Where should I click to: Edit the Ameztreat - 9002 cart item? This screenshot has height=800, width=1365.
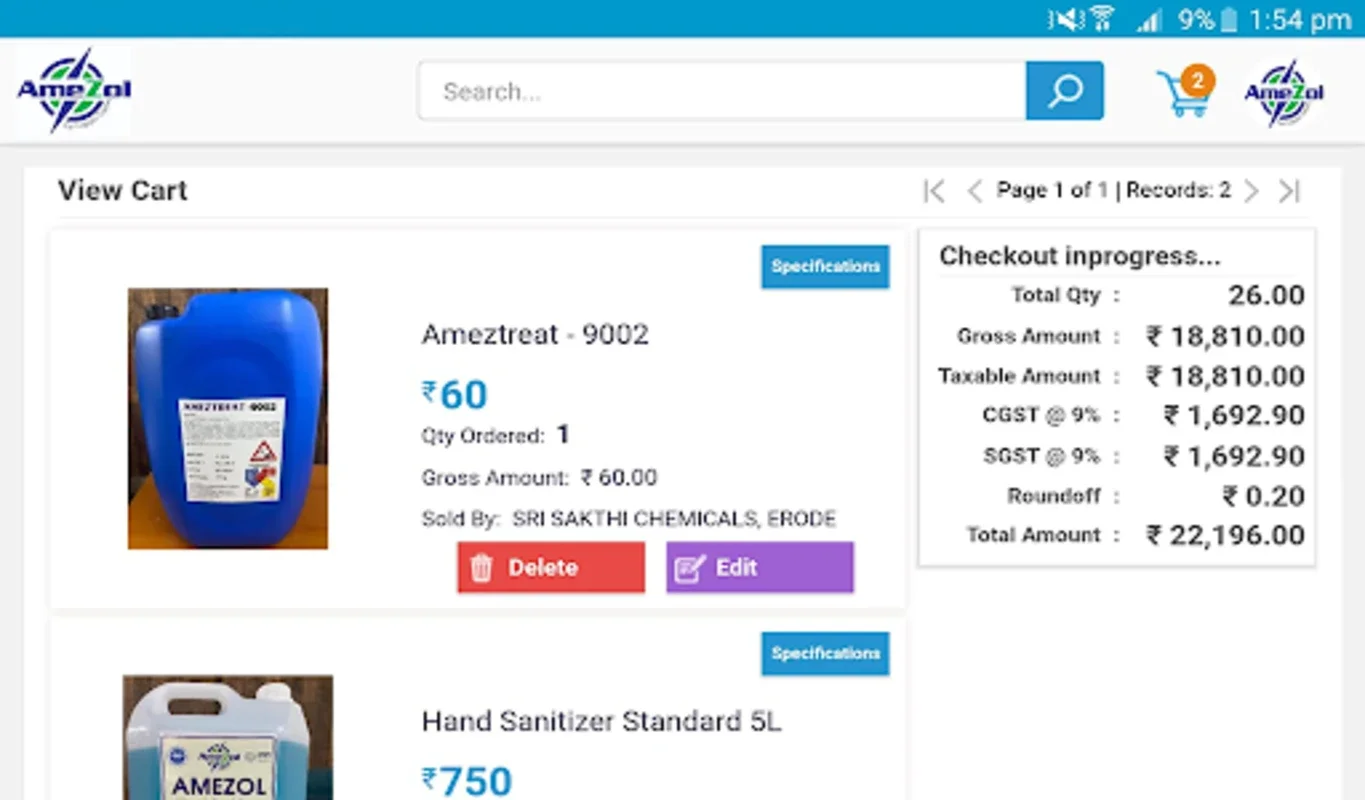[x=760, y=568]
